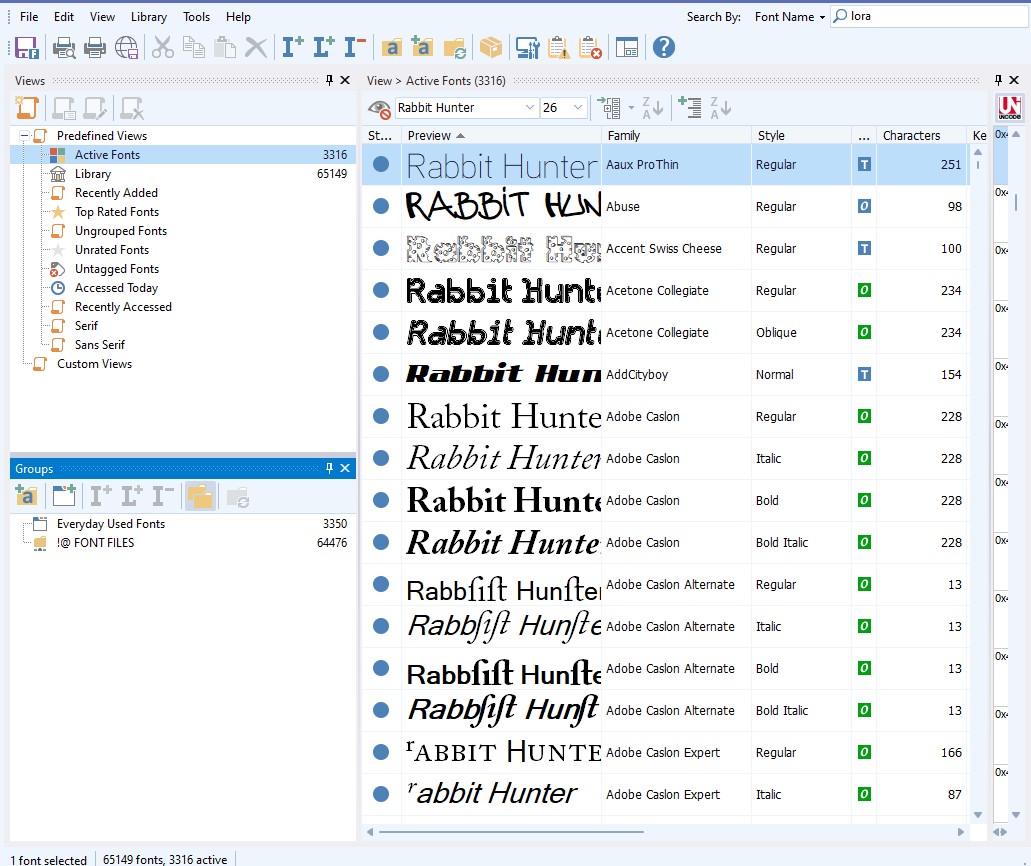Open the View menu
The height and width of the screenshot is (866, 1031).
point(102,16)
